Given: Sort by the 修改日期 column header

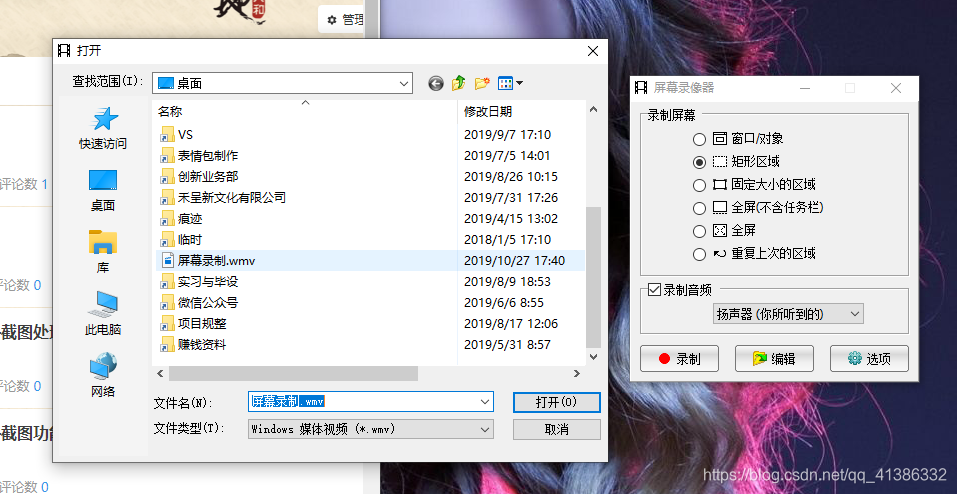Looking at the screenshot, I should 521,112.
